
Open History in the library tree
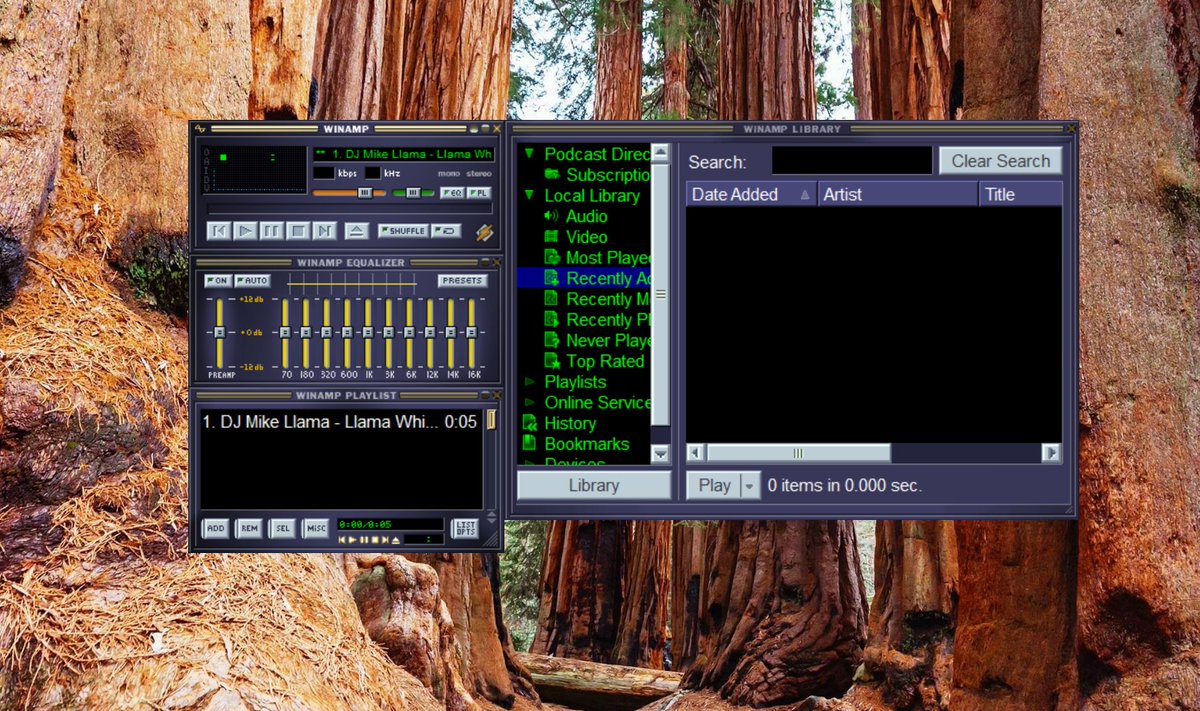coord(558,423)
